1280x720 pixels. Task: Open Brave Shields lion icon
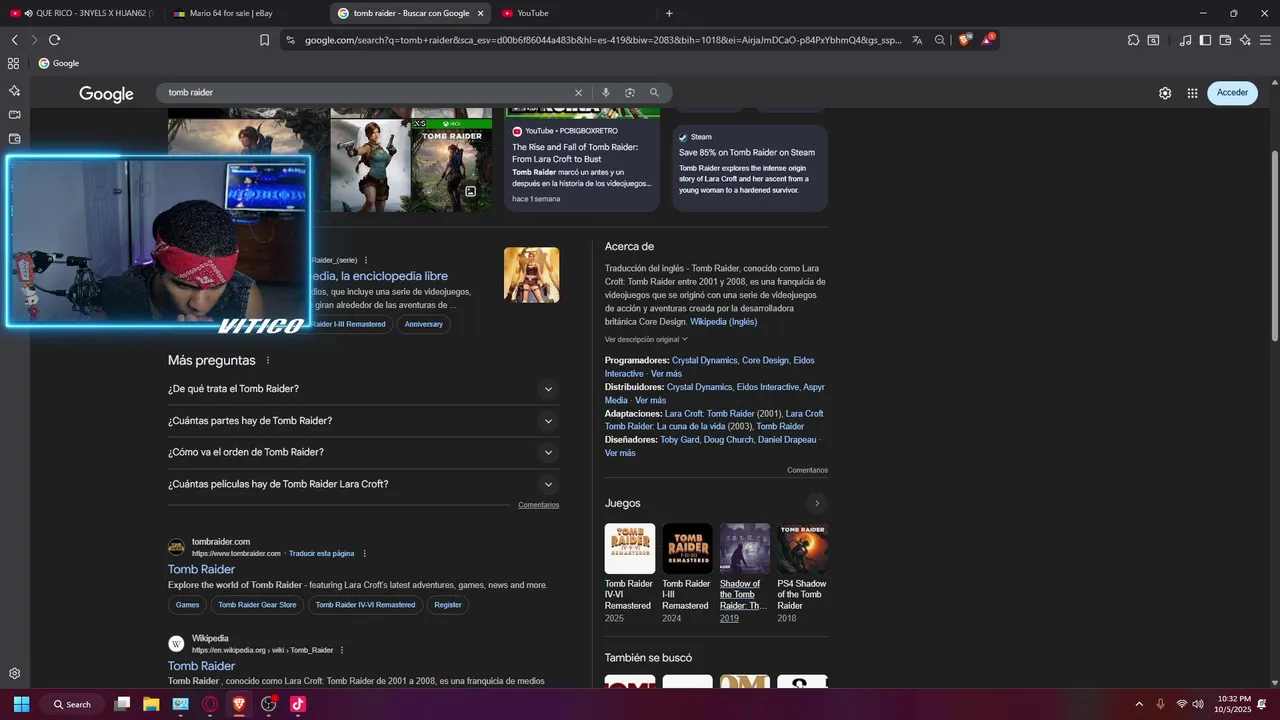pos(965,40)
